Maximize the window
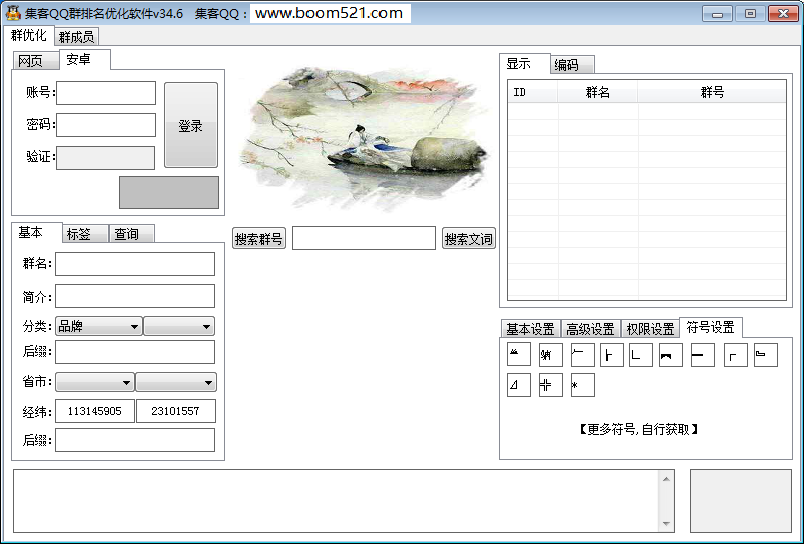Image resolution: width=804 pixels, height=544 pixels. click(x=750, y=14)
